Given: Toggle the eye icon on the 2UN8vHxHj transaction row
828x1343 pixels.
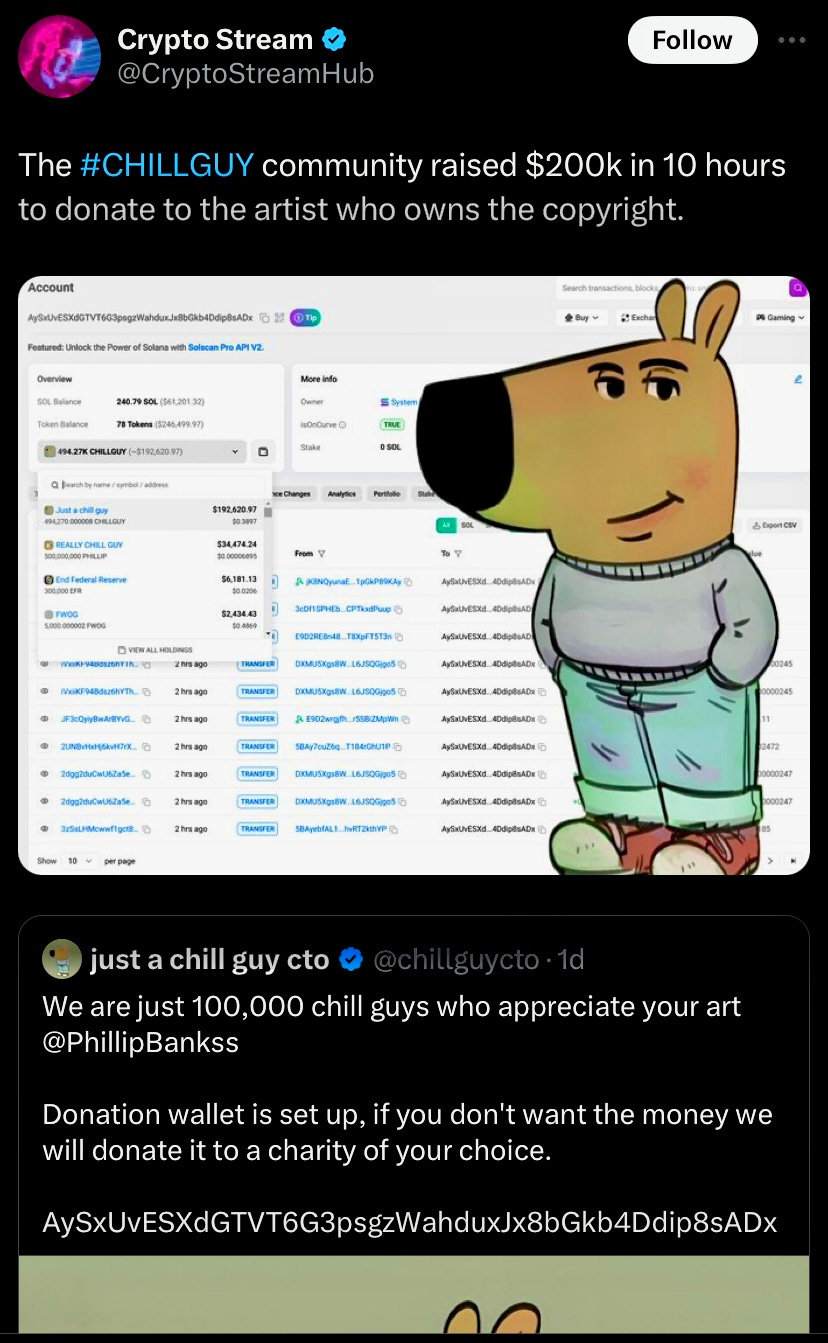Looking at the screenshot, I should 45,746.
